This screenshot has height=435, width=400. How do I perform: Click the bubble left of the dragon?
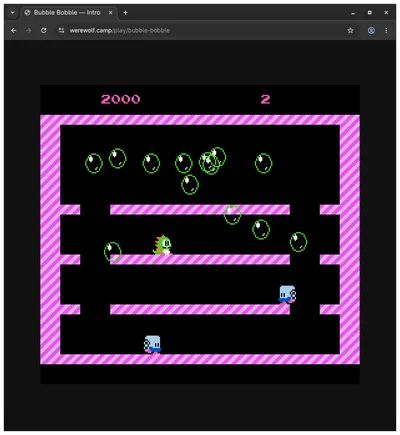[x=113, y=252]
